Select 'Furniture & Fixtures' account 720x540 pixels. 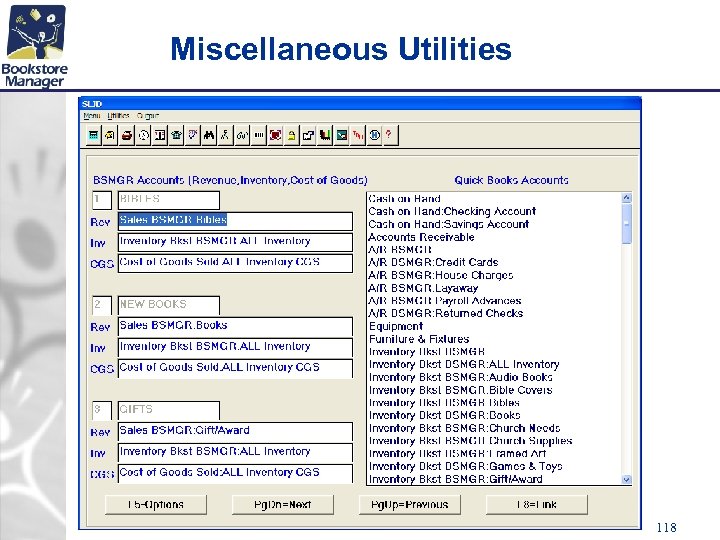click(419, 339)
